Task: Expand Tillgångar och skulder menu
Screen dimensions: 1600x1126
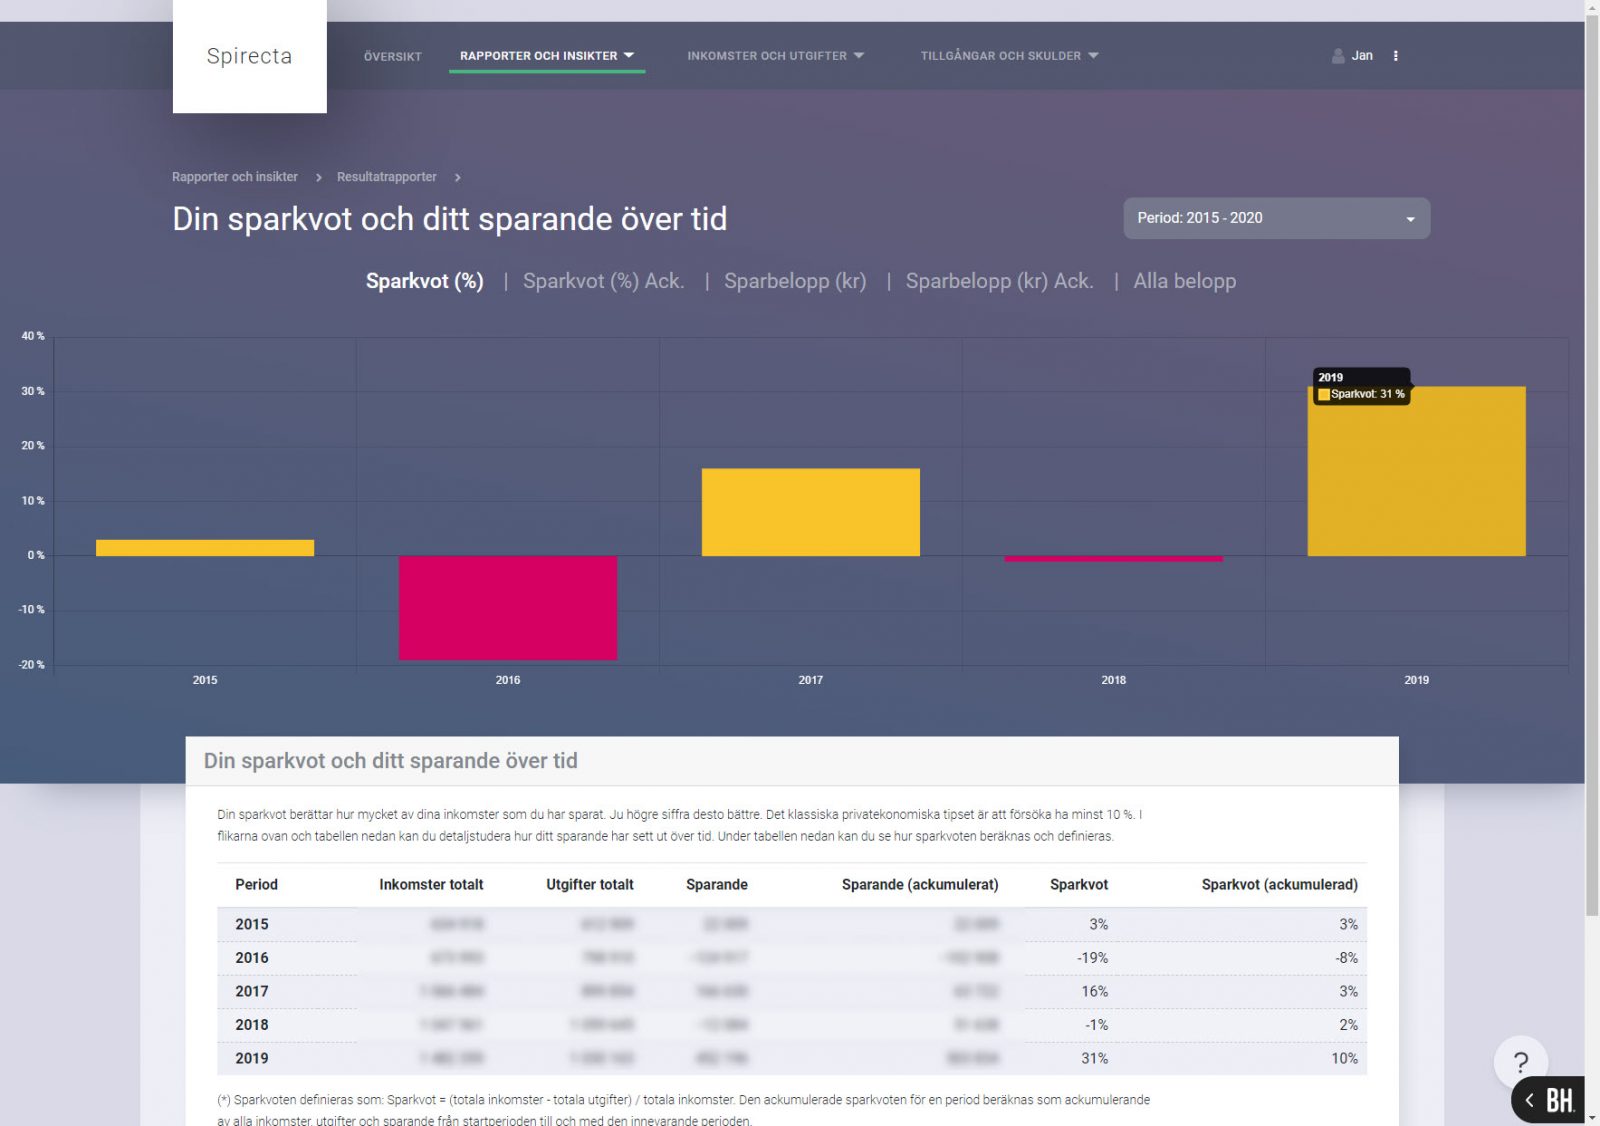Action: (1009, 56)
